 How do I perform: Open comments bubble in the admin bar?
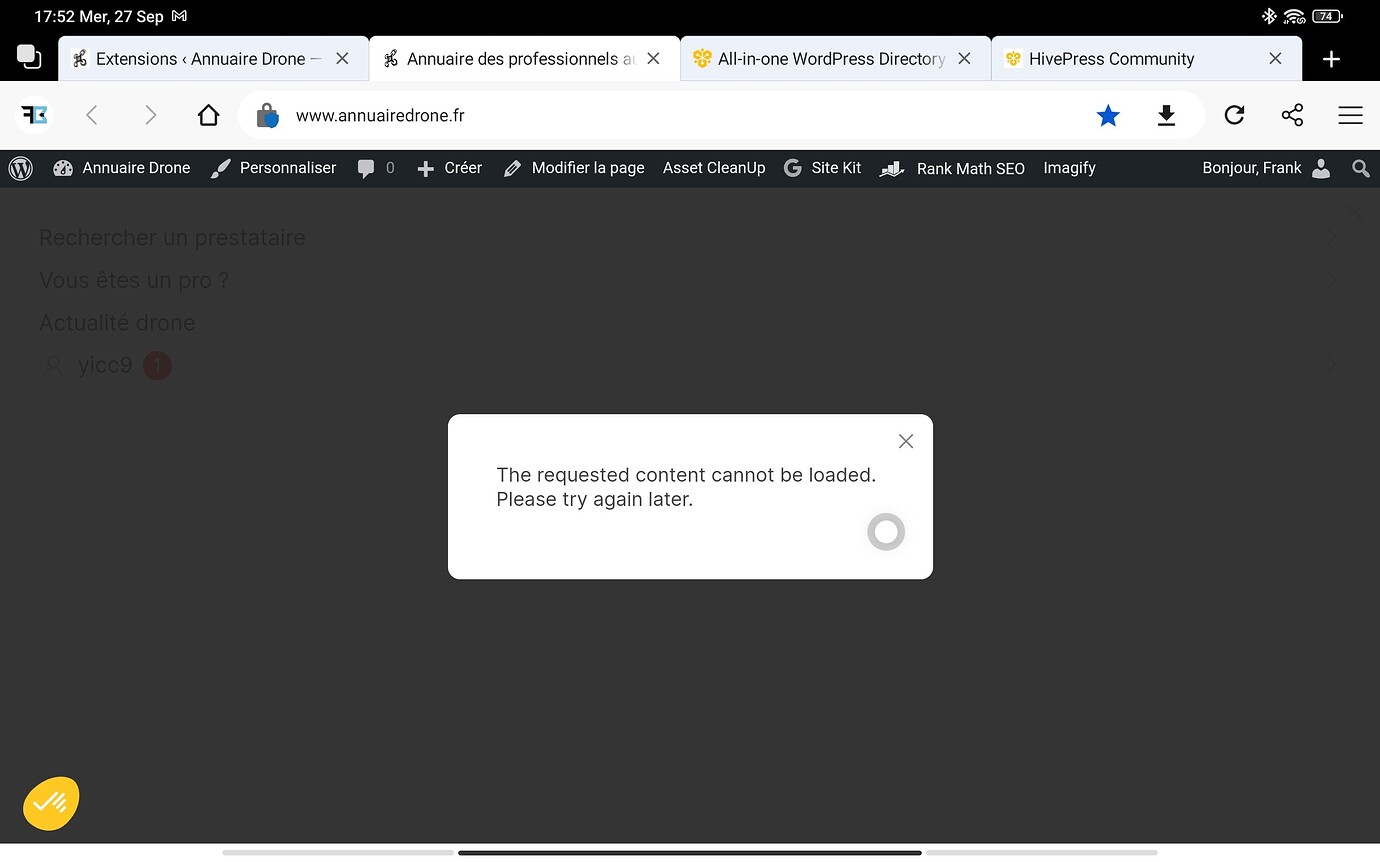click(x=376, y=168)
